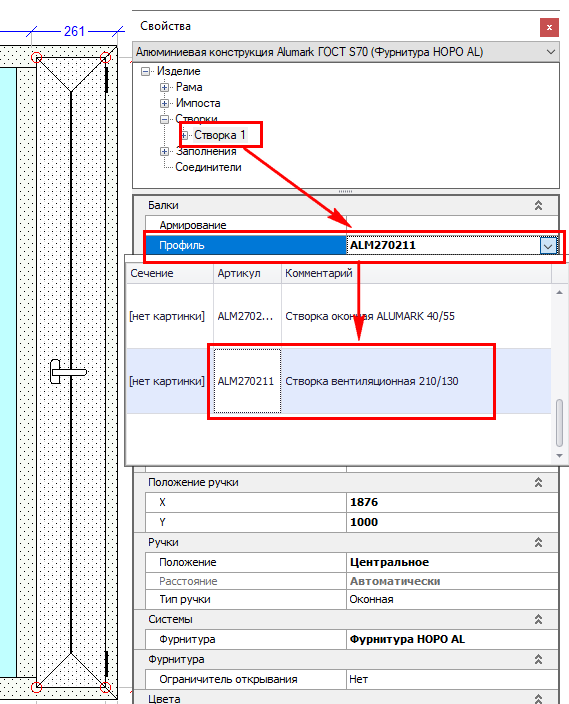The height and width of the screenshot is (704, 569).
Task: Click the 261 dimension label
Action: pyautogui.click(x=74, y=31)
